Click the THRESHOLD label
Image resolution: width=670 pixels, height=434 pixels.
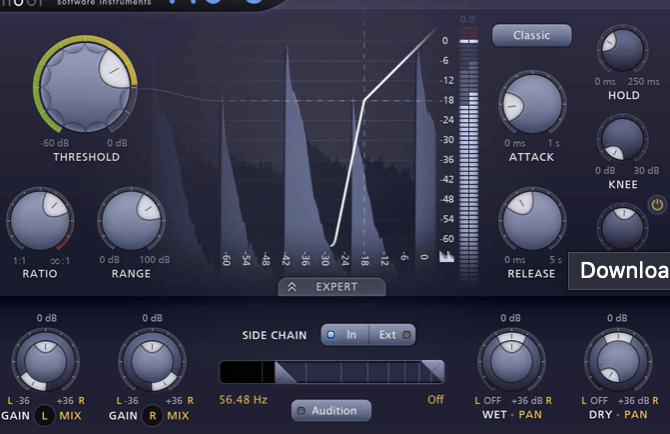(86, 157)
